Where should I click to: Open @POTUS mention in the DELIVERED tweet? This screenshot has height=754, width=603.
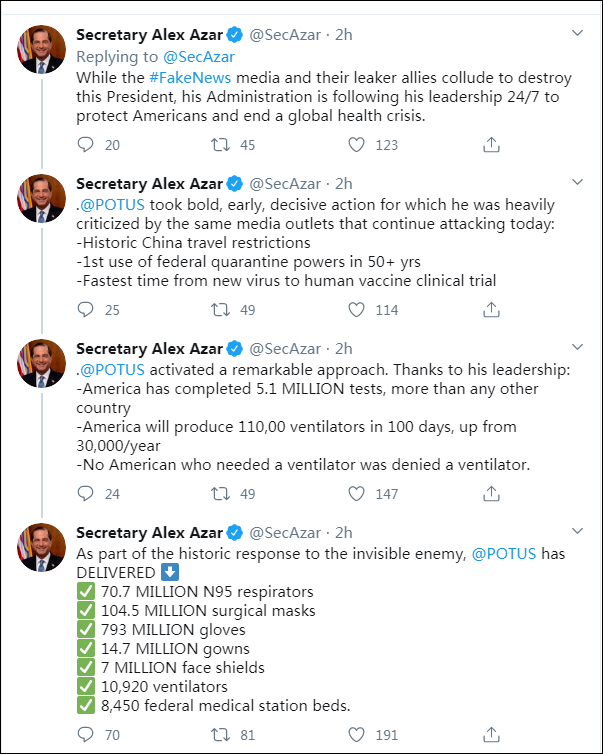tap(505, 553)
